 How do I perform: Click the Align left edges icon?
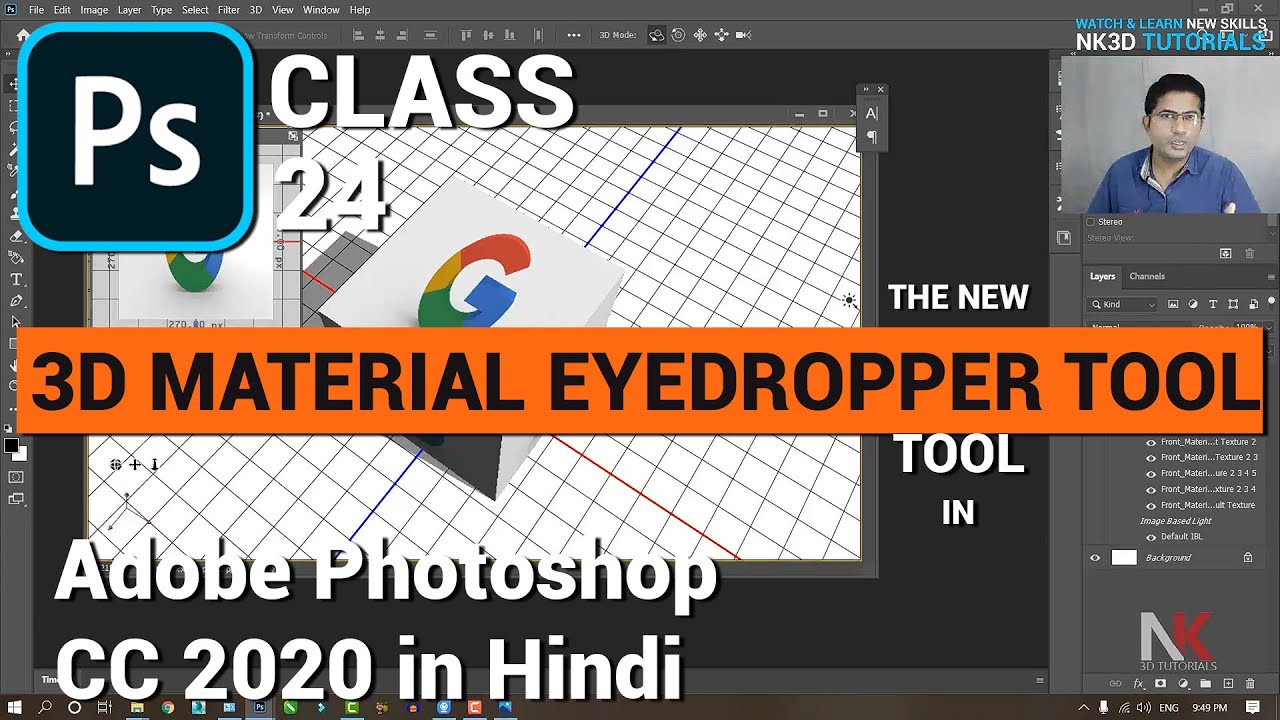[358, 35]
